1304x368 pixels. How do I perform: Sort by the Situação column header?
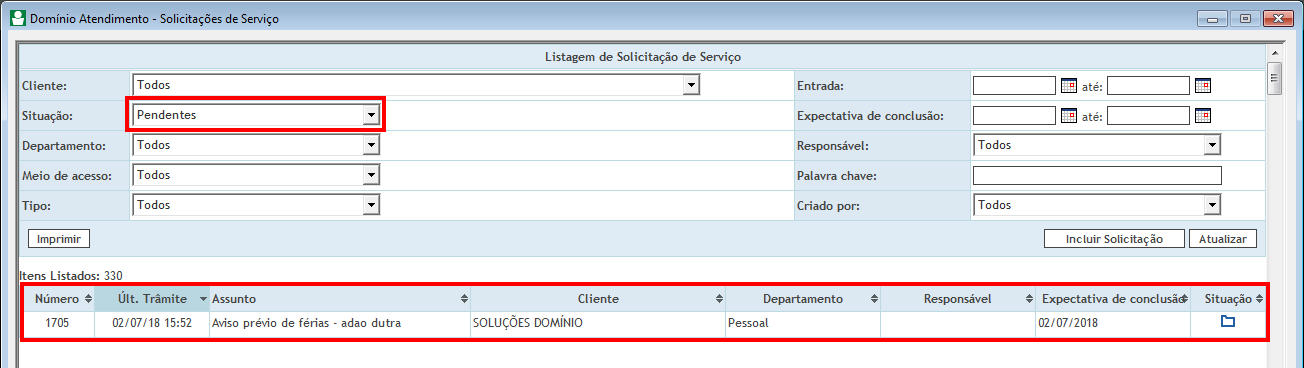[1228, 299]
